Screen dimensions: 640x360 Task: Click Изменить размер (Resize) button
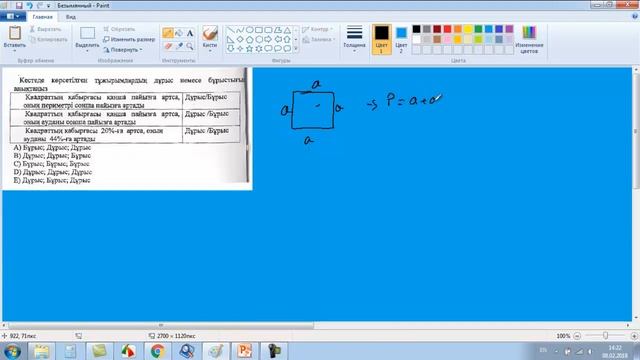(x=129, y=40)
